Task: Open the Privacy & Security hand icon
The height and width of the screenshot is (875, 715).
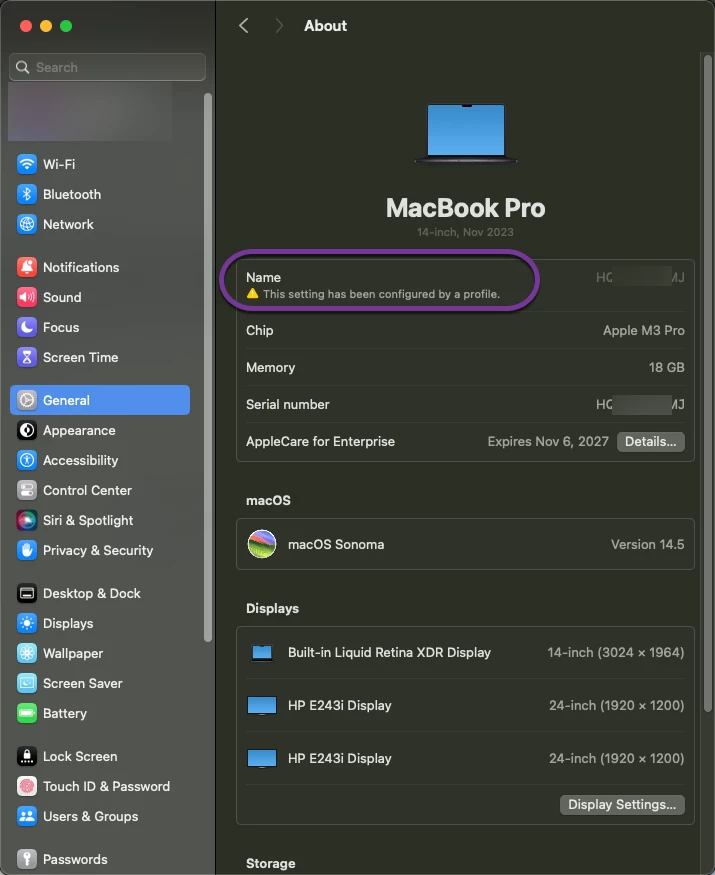Action: click(27, 551)
